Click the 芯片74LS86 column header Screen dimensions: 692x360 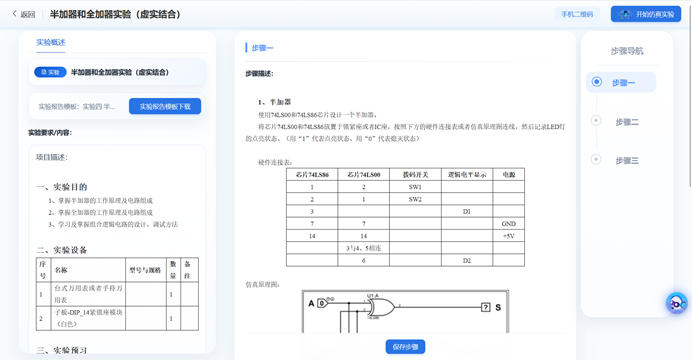[312, 175]
